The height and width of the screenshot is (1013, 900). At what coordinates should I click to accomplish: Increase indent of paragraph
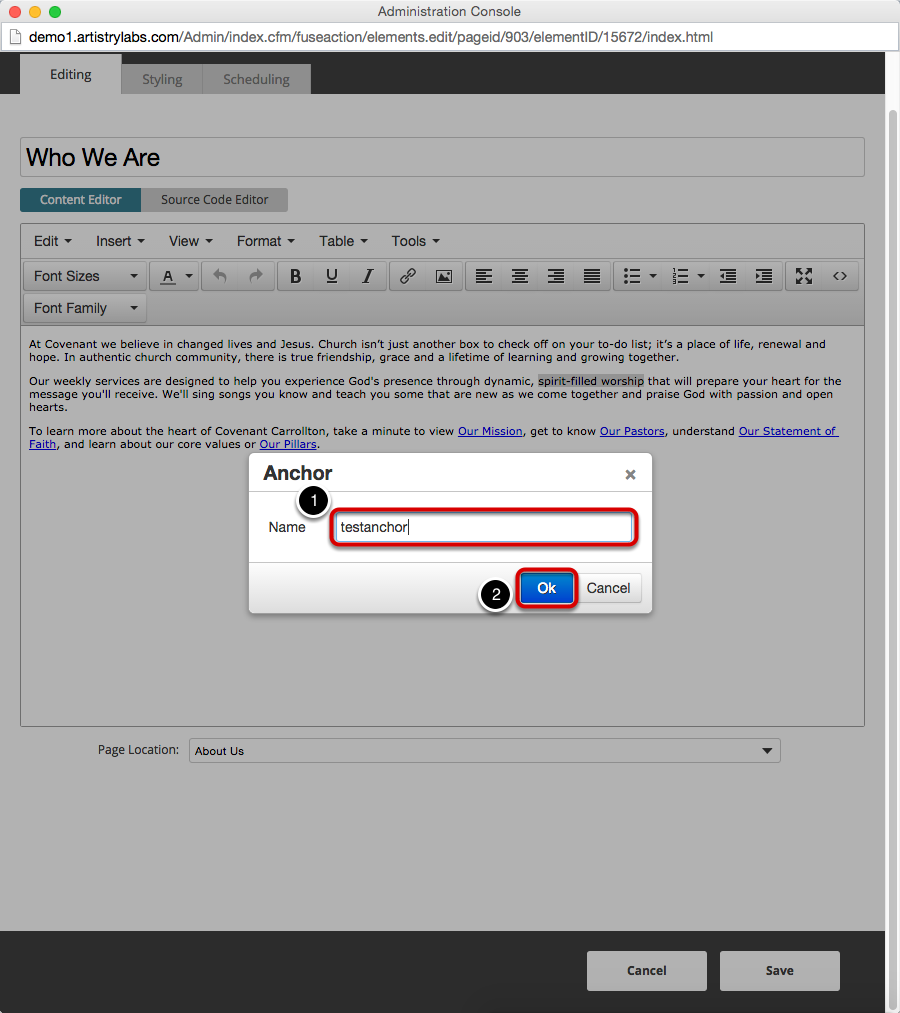coord(764,276)
